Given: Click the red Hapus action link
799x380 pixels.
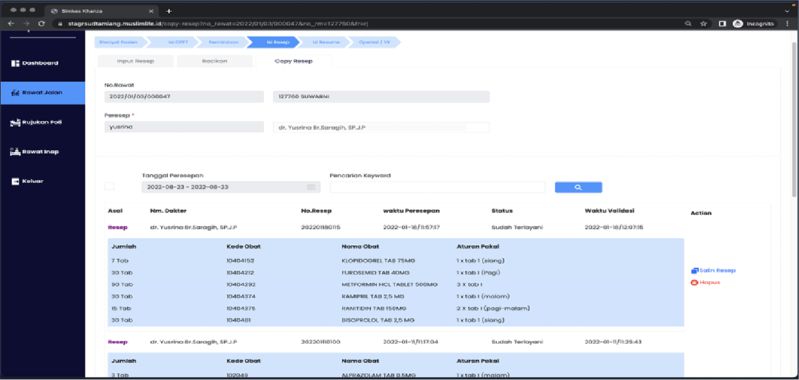Looking at the screenshot, I should click(705, 282).
